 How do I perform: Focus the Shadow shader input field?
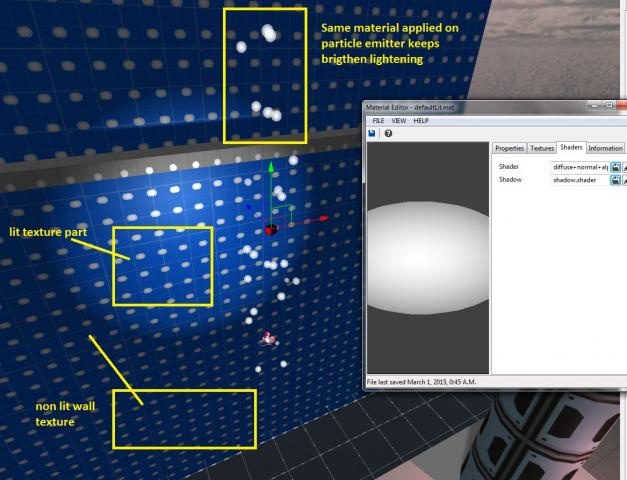pos(579,180)
